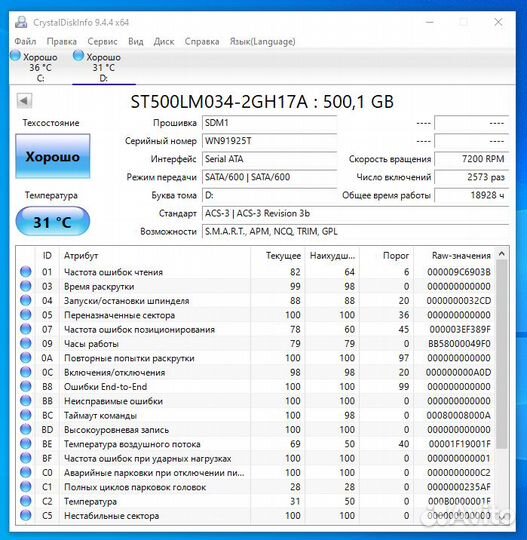Open the Сервис menu
This screenshot has width=527, height=540.
[x=102, y=41]
